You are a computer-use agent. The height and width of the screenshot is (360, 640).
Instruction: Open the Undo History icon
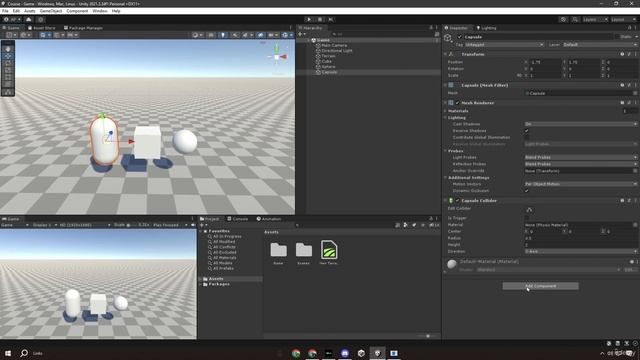tap(563, 19)
